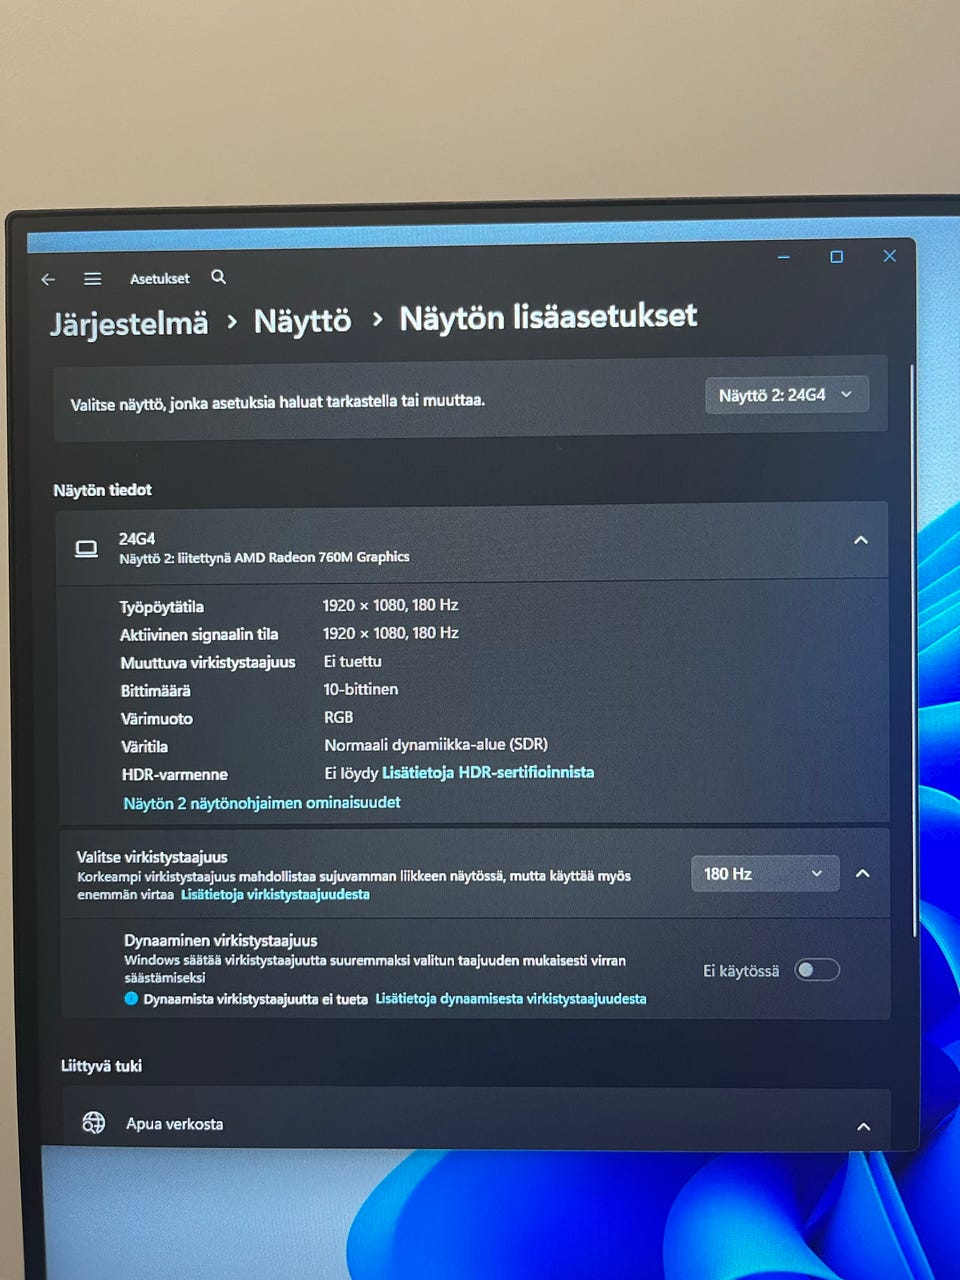
Task: Navigate to Järjestelmä breadcrumb
Action: click(x=129, y=323)
